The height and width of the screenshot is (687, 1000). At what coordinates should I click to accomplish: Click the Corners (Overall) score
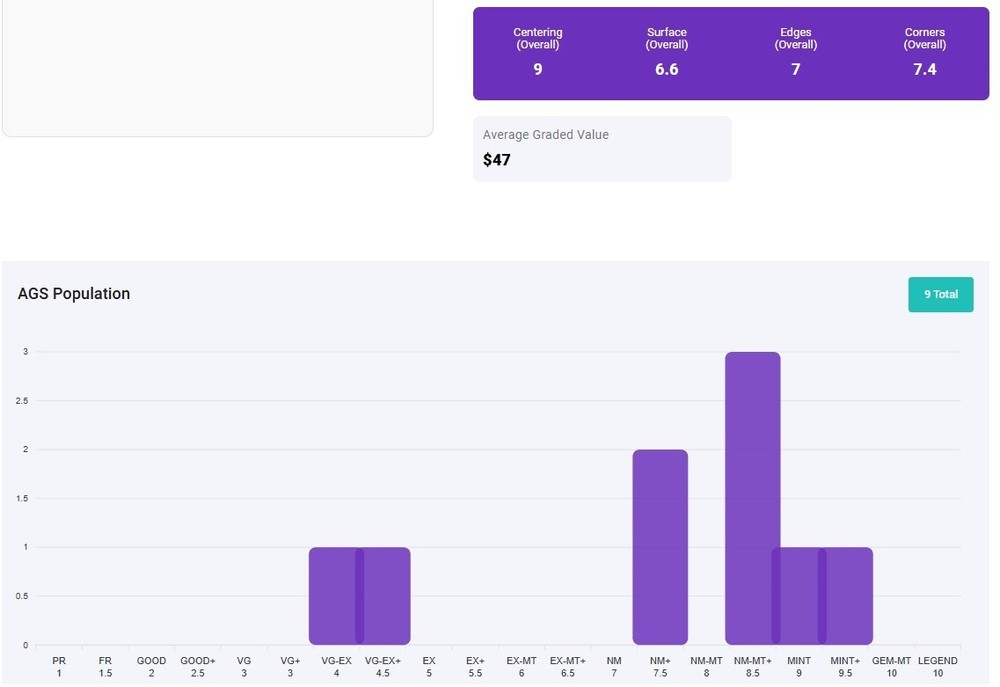pos(925,69)
